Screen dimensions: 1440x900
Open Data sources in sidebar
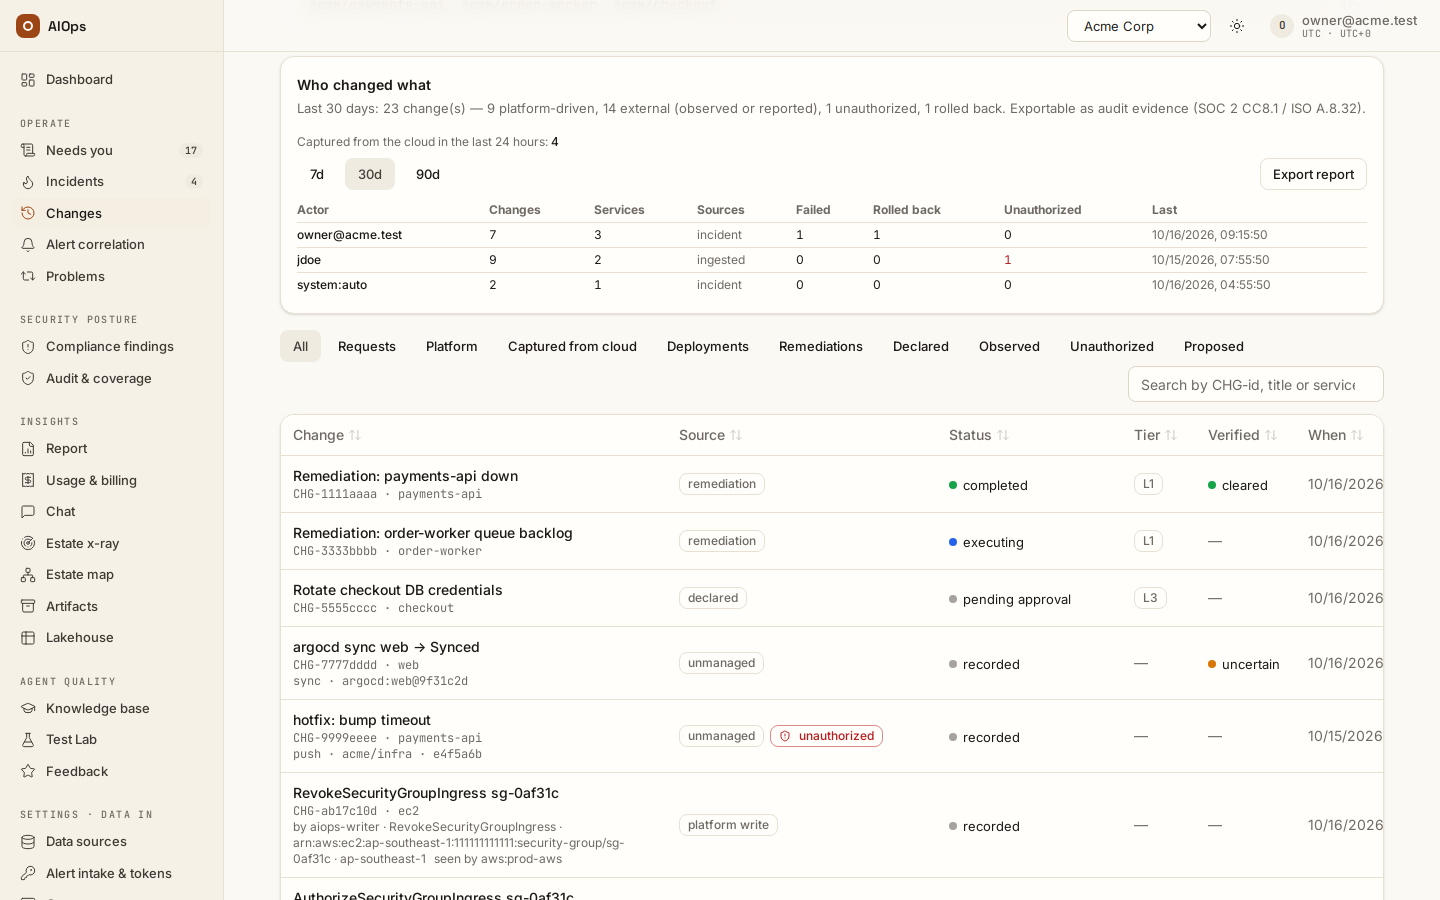pyautogui.click(x=110, y=842)
